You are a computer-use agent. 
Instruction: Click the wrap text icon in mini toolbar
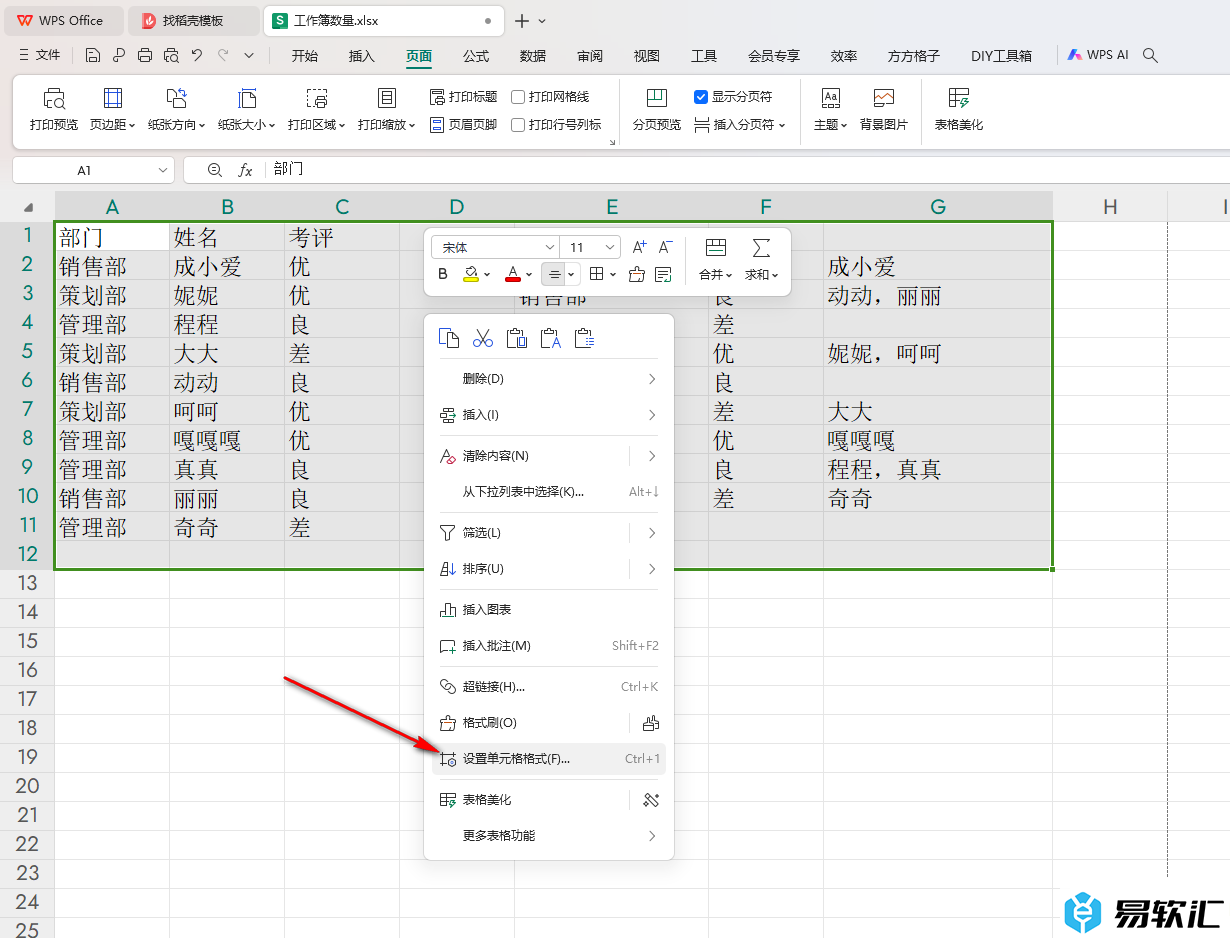click(x=663, y=274)
